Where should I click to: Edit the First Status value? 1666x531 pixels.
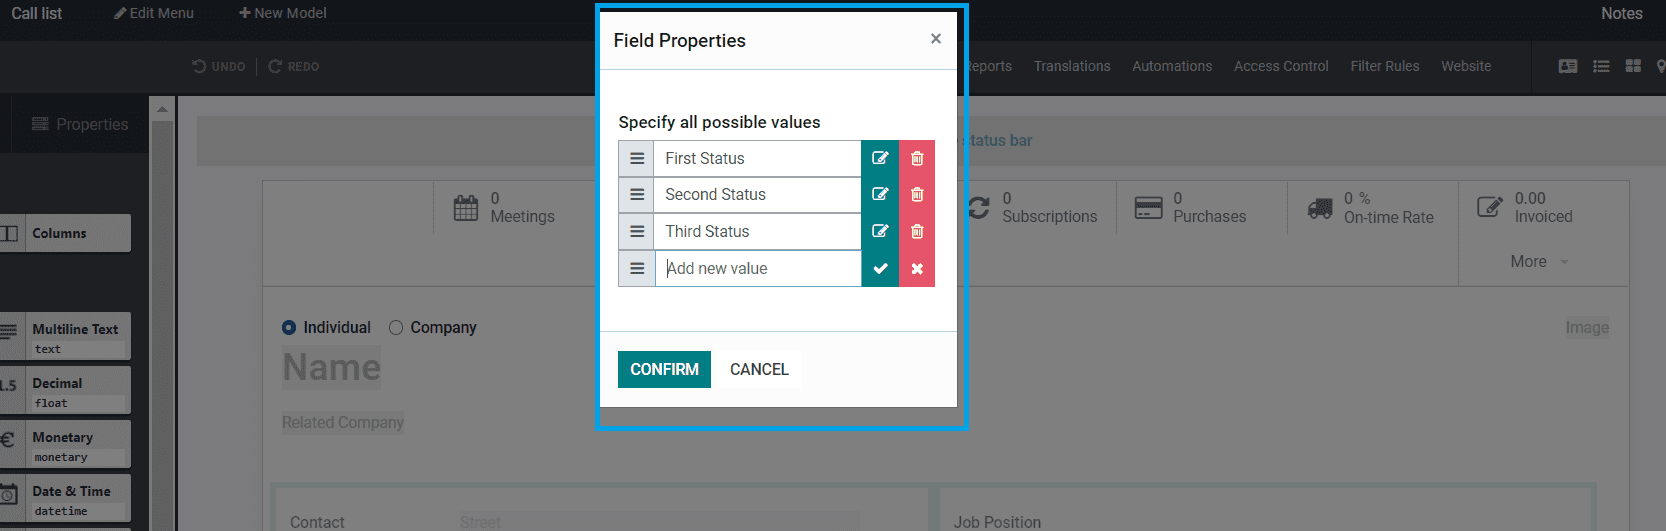click(x=880, y=158)
